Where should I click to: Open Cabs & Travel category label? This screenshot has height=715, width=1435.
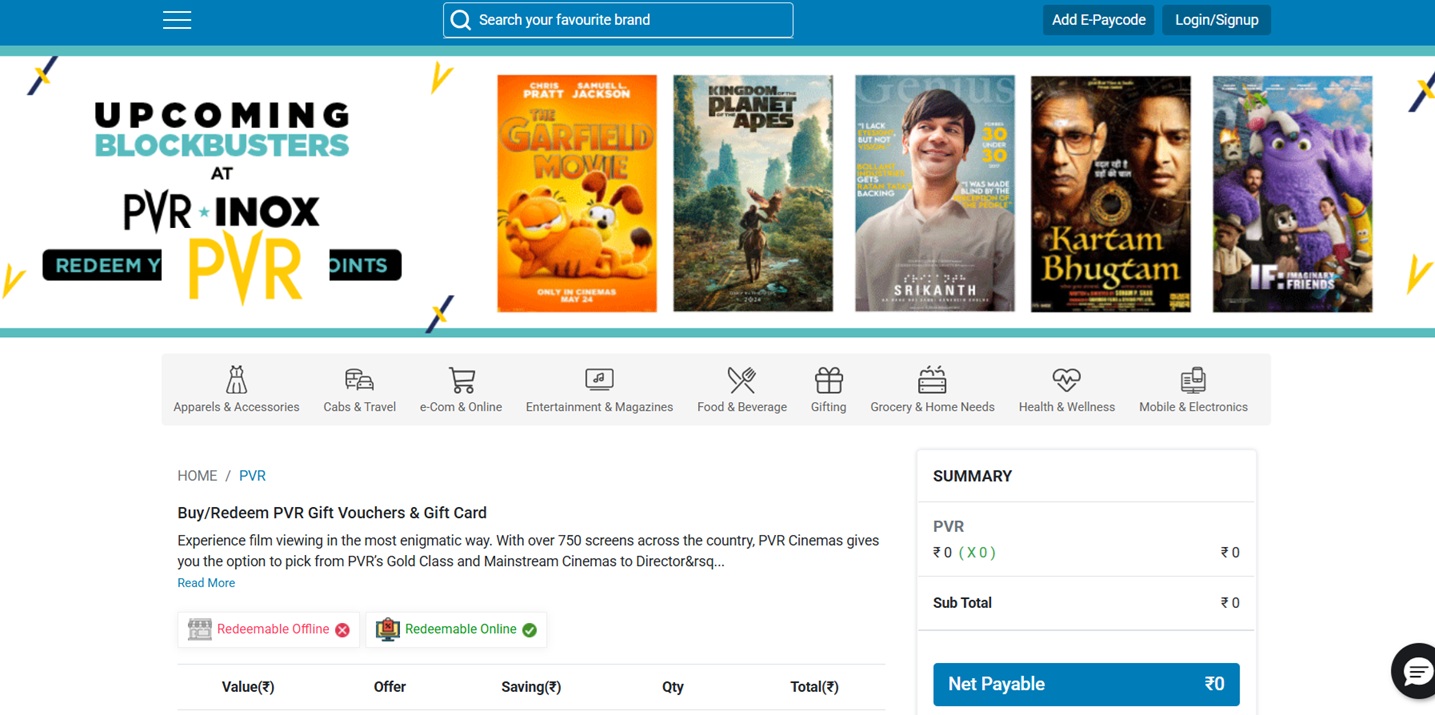(x=359, y=407)
